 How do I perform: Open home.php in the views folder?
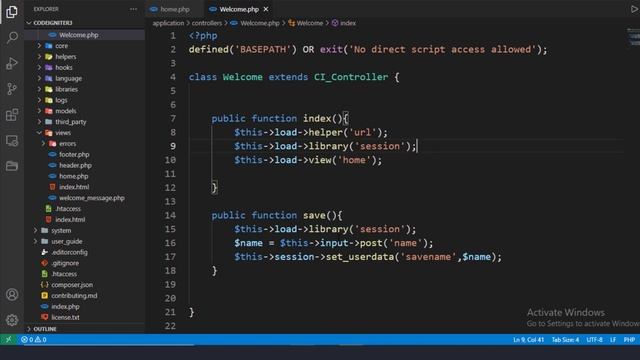click(73, 176)
